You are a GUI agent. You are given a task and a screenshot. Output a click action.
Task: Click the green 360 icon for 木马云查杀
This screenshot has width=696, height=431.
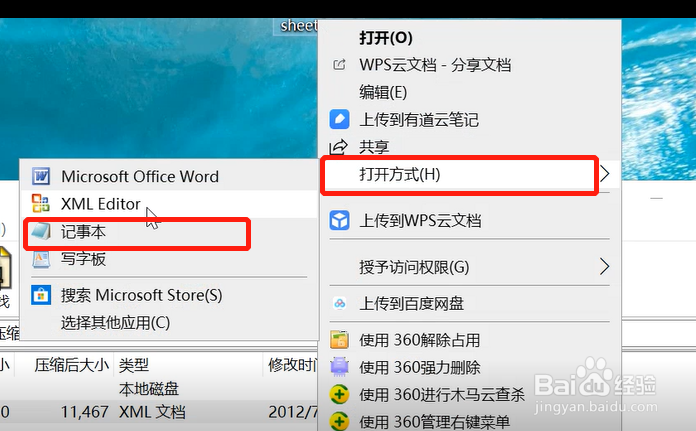point(340,395)
